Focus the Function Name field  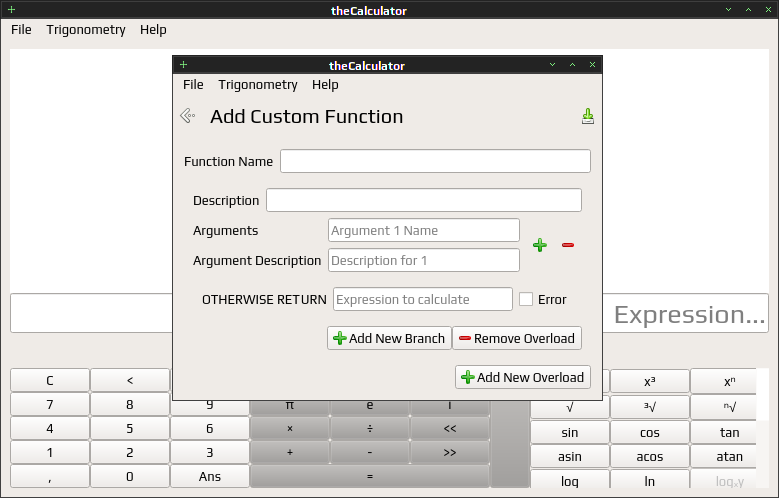coord(435,161)
